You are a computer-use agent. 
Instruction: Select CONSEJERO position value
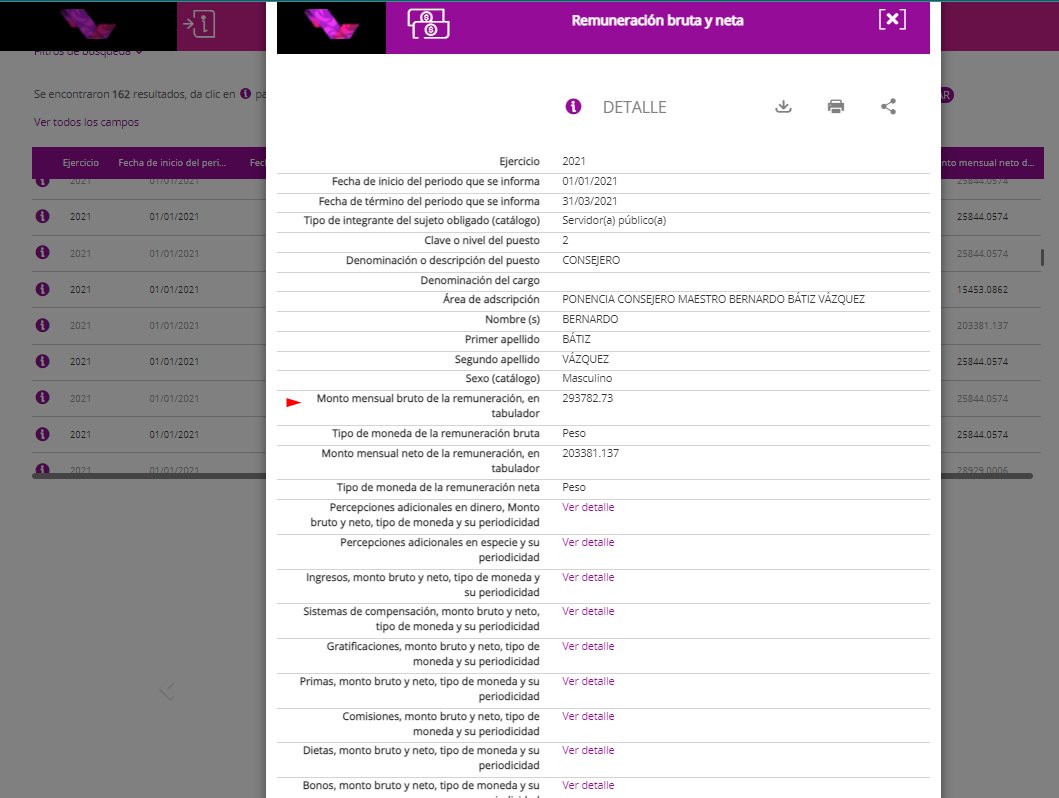(x=591, y=261)
